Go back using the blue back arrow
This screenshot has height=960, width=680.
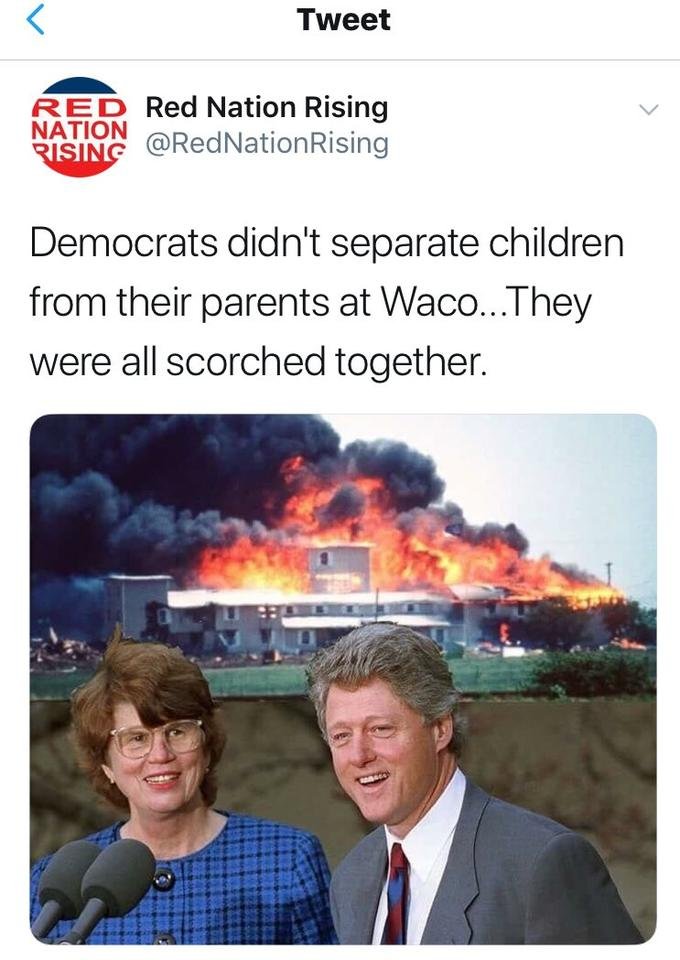(36, 20)
